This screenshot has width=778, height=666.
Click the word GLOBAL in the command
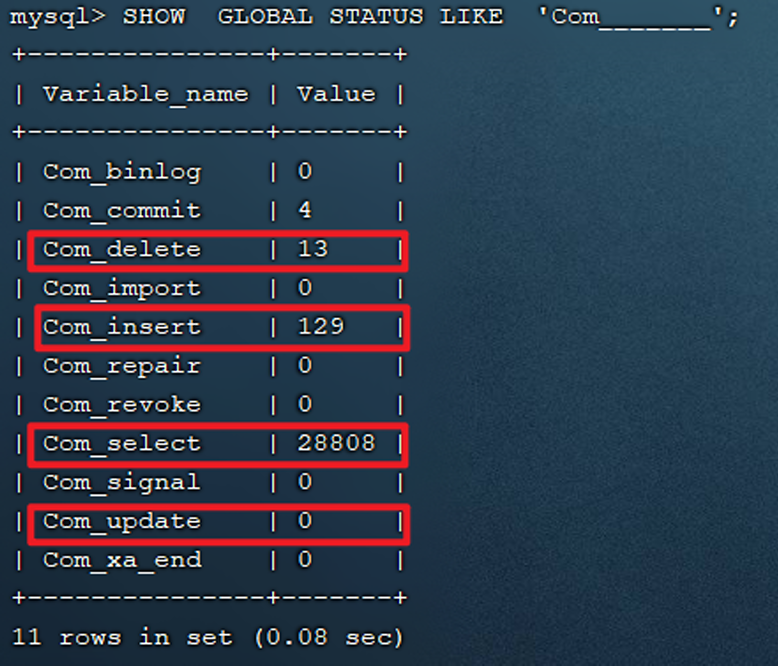265,16
